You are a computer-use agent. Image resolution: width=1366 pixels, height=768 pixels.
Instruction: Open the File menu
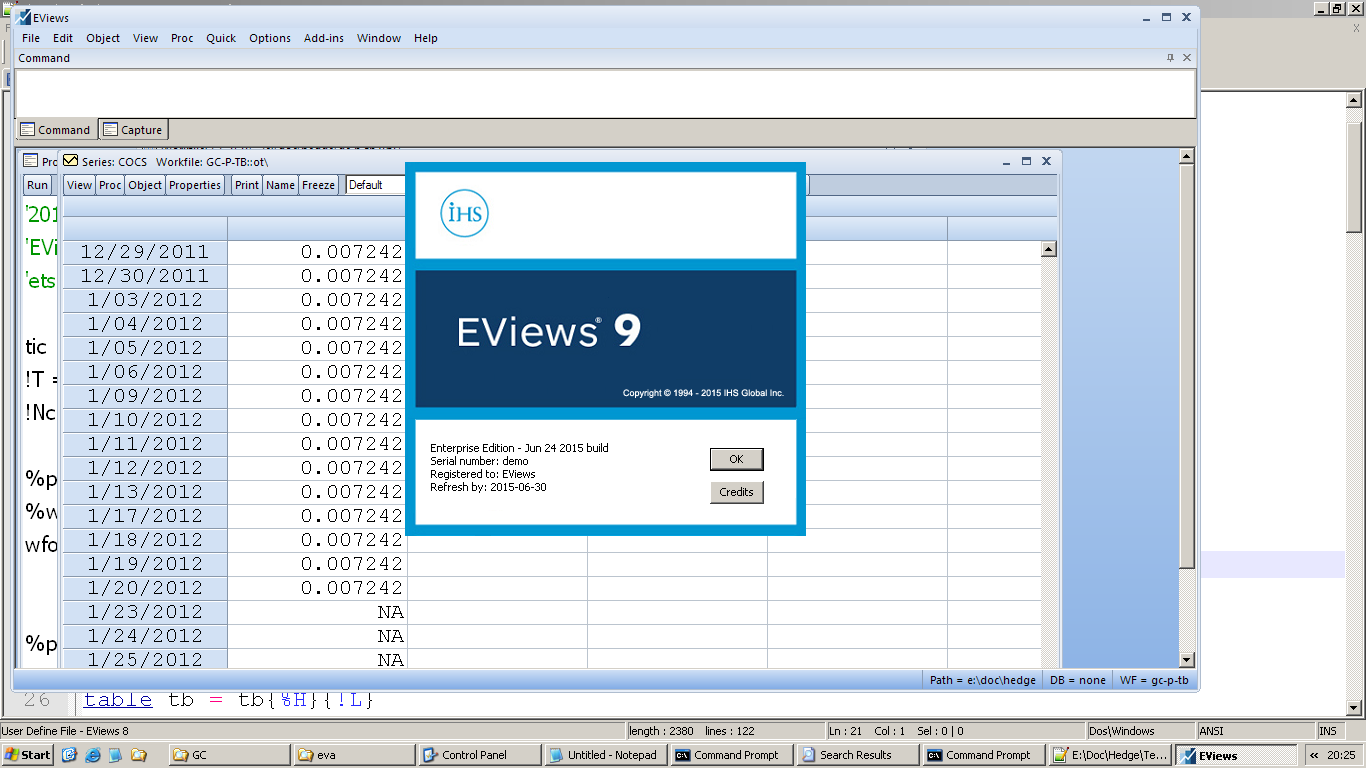coord(31,38)
